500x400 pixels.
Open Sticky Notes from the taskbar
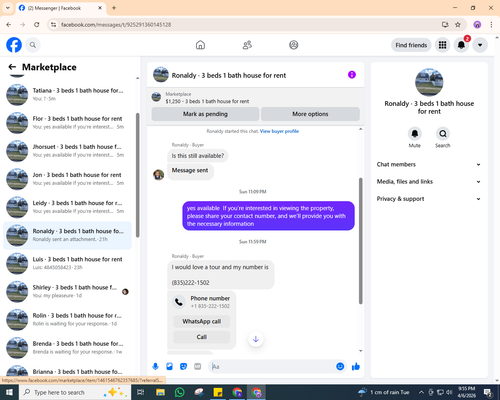(218, 392)
